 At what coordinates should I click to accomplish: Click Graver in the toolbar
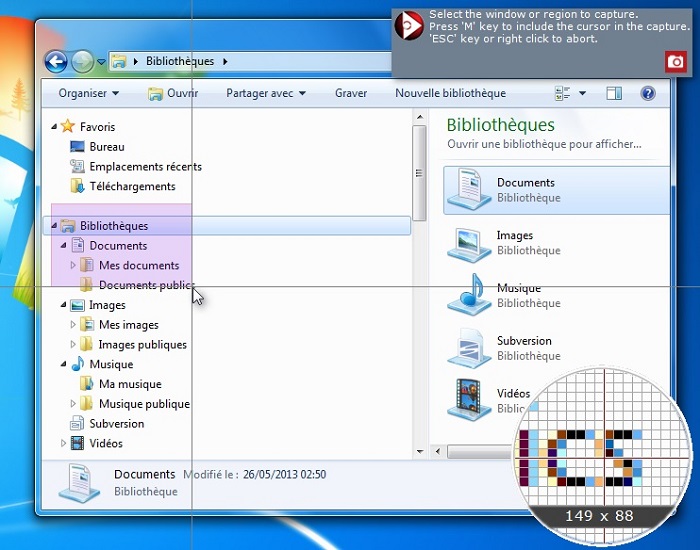click(x=351, y=94)
